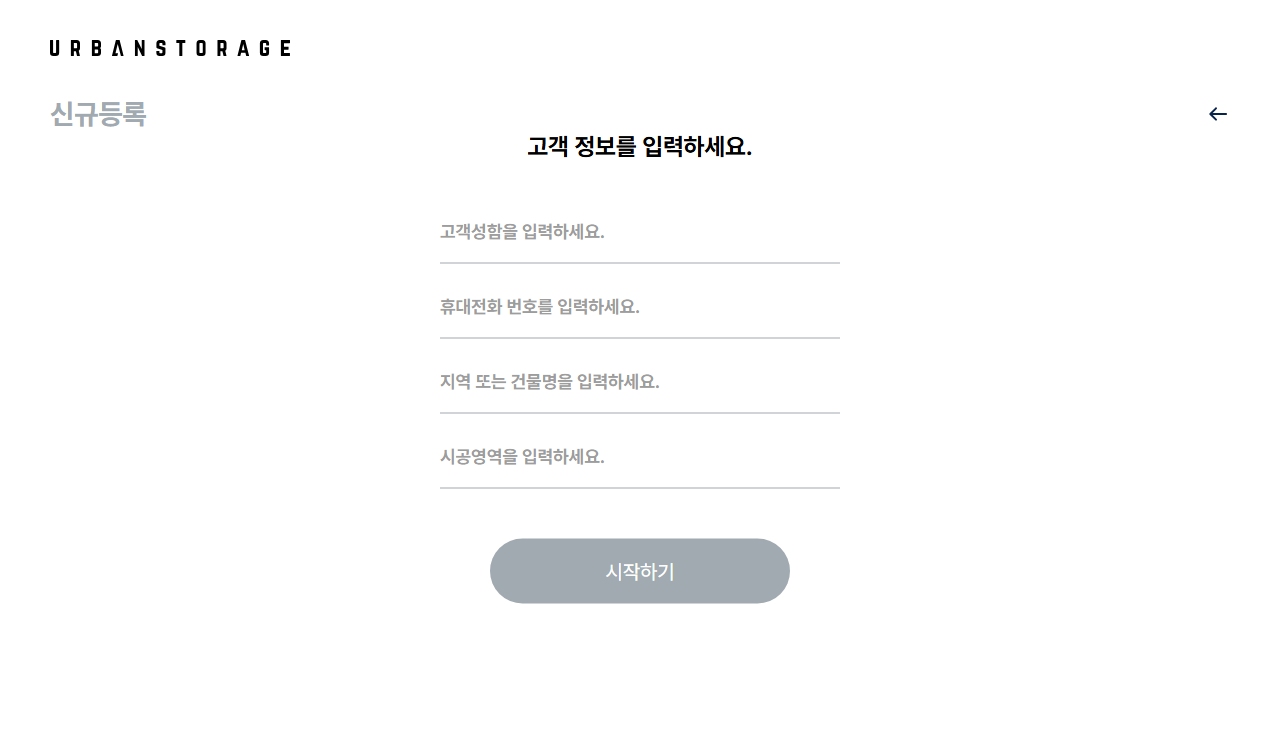Screen dimensions: 1280x748
Task: Focus the 고객성함 name input field
Action: tap(640, 232)
